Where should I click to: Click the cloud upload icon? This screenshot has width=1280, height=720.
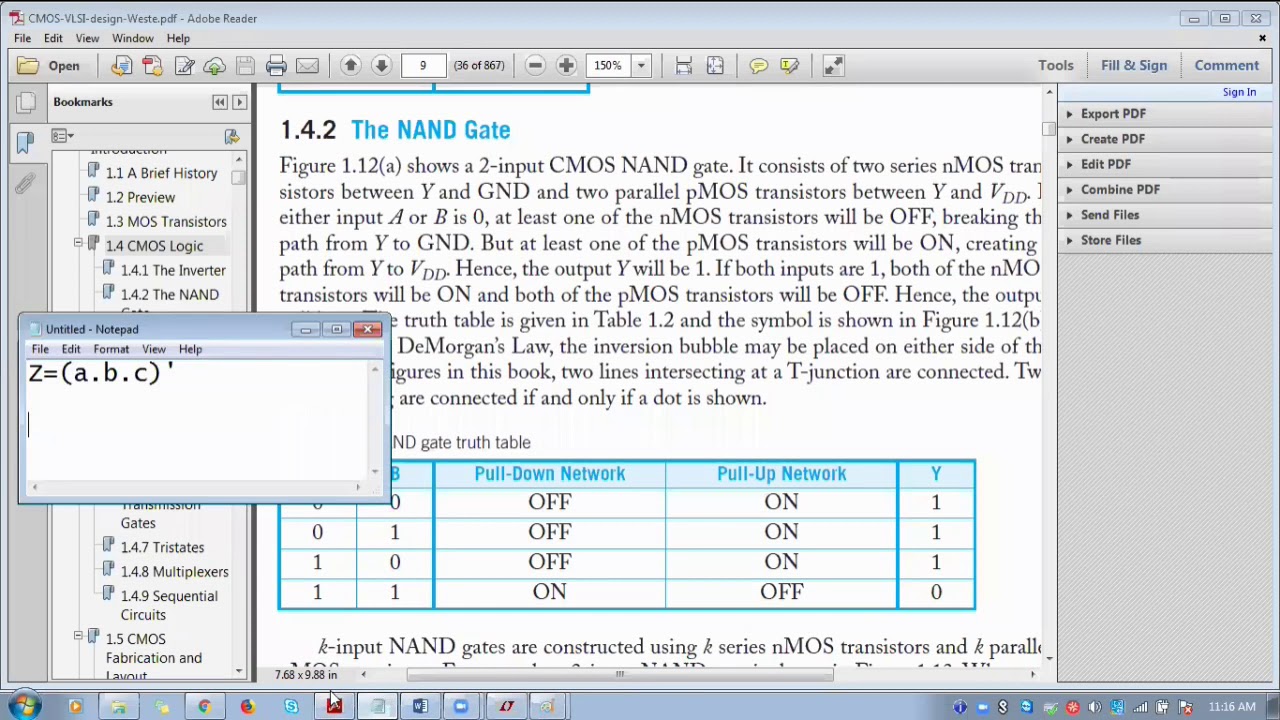[x=214, y=66]
